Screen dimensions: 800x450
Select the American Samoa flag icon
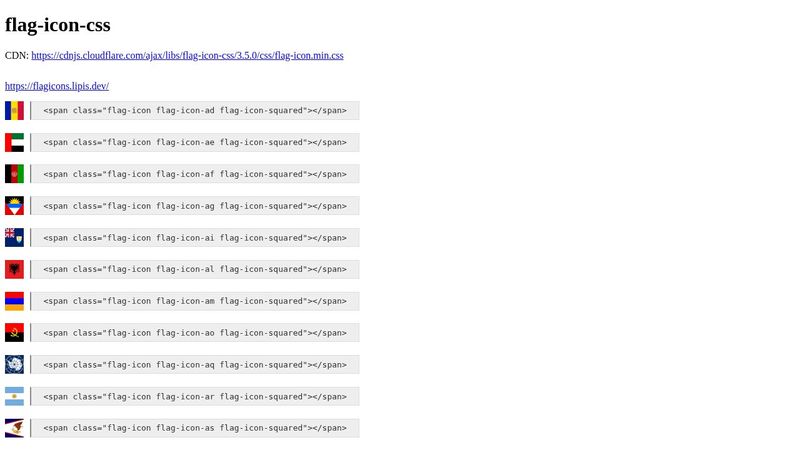[x=14, y=428]
